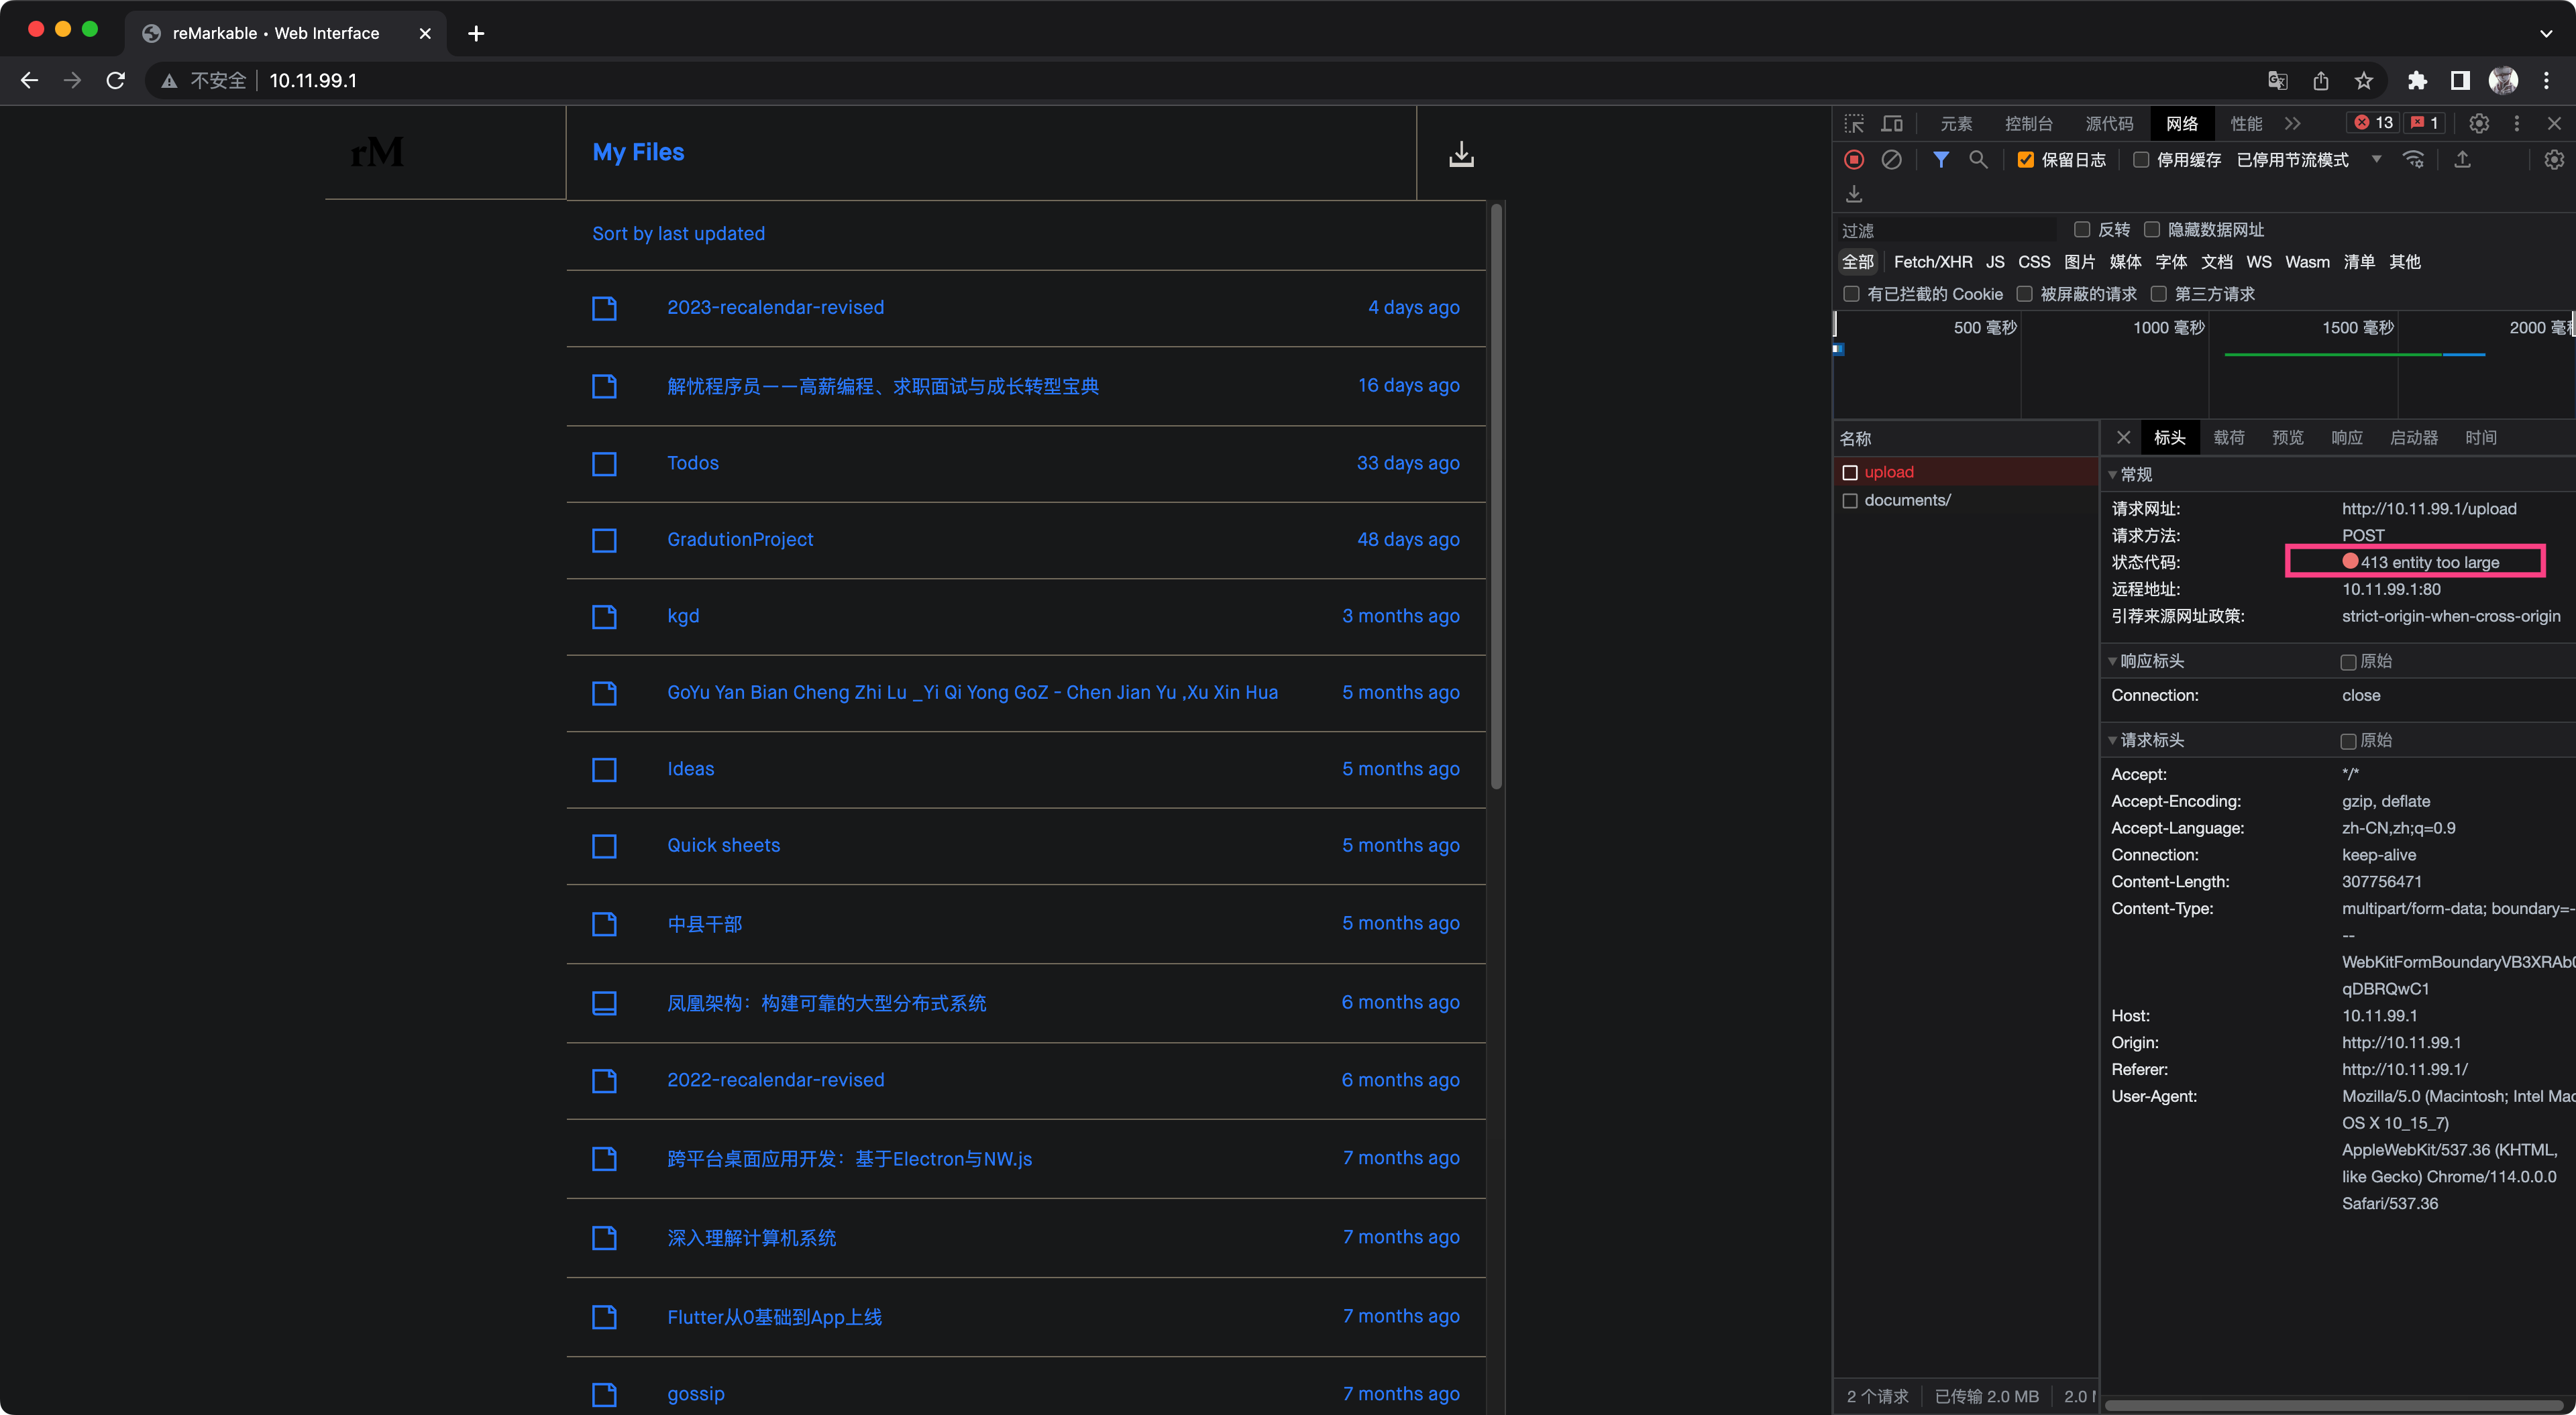
Task: Collapse the 常规 section
Action: click(2112, 474)
